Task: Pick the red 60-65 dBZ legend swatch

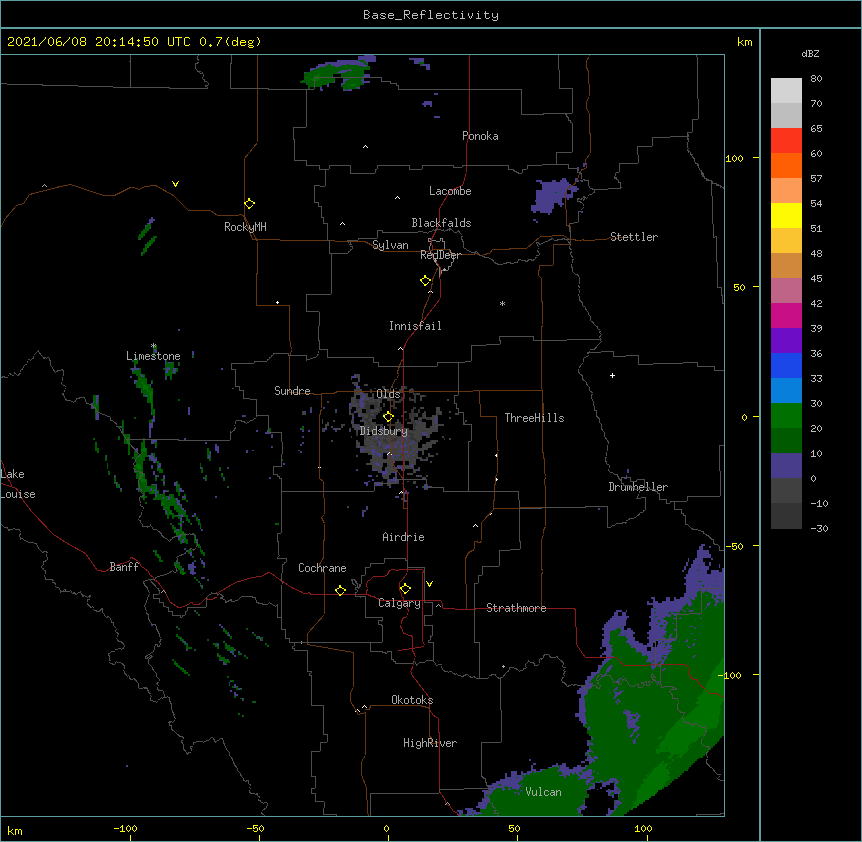Action: tap(786, 140)
